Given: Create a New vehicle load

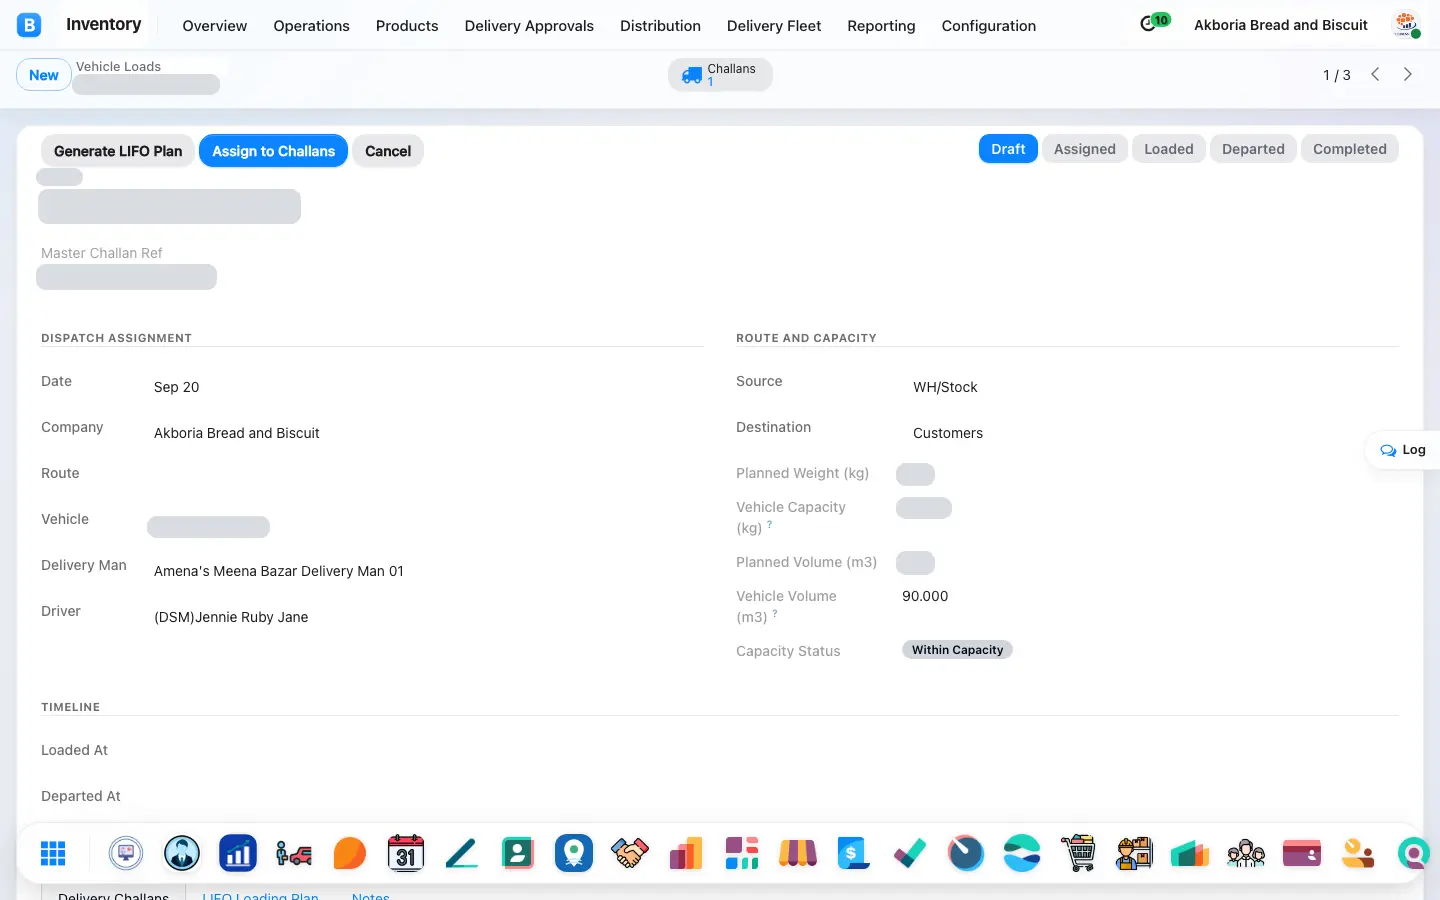Looking at the screenshot, I should (x=44, y=75).
